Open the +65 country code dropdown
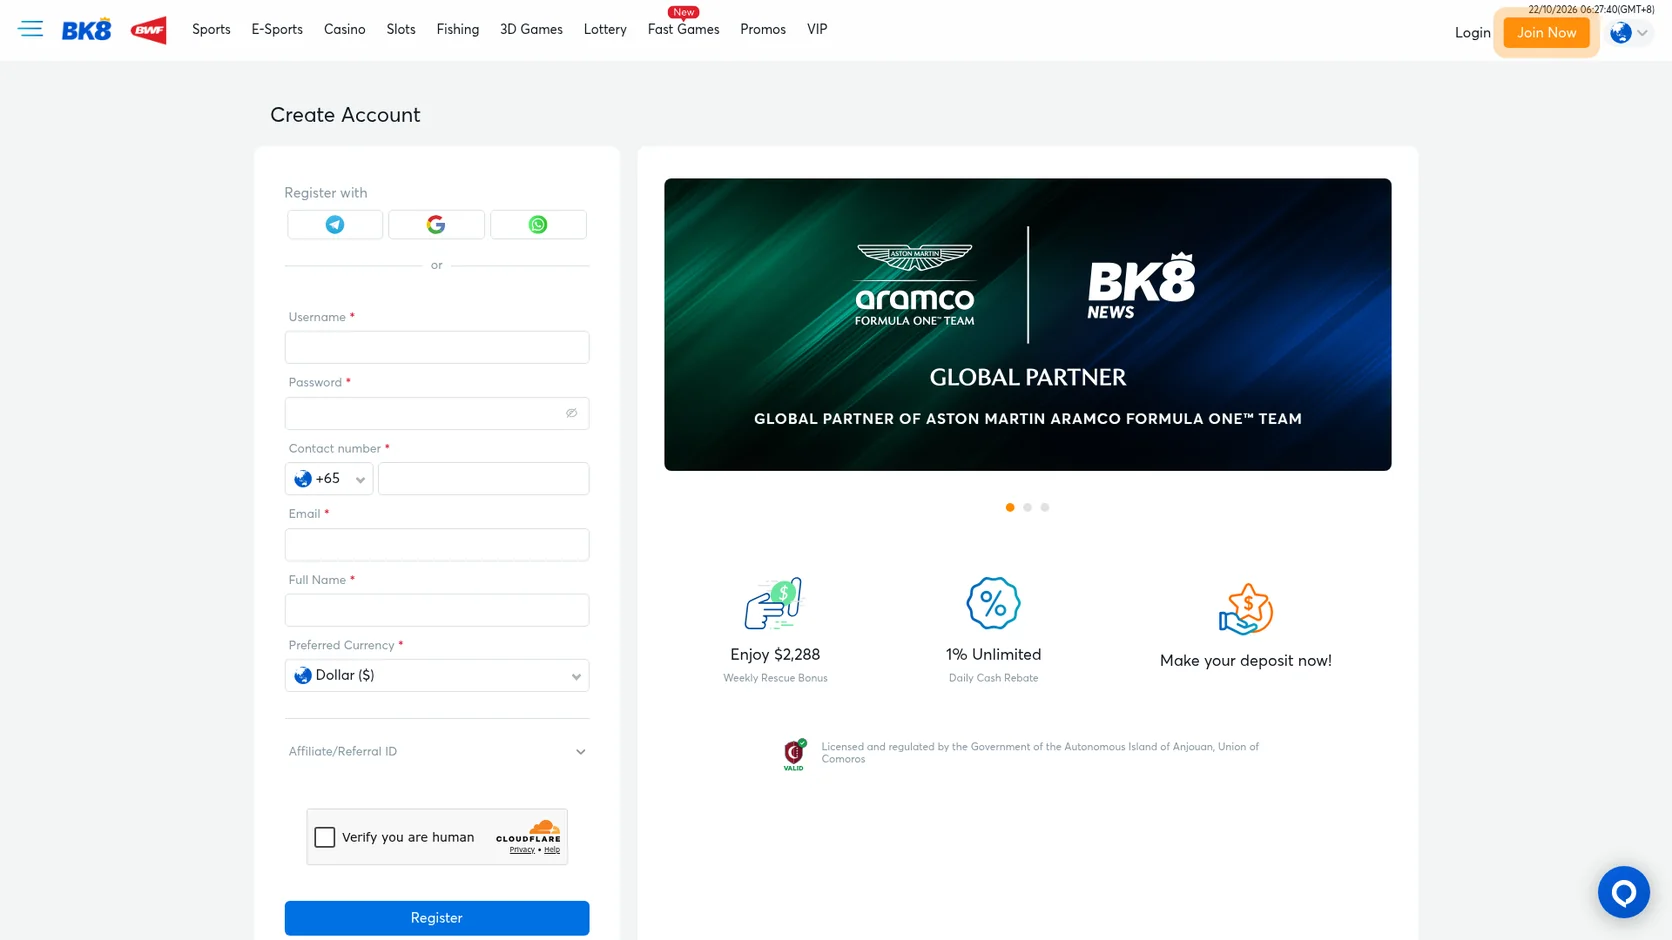Image resolution: width=1672 pixels, height=940 pixels. [x=329, y=479]
